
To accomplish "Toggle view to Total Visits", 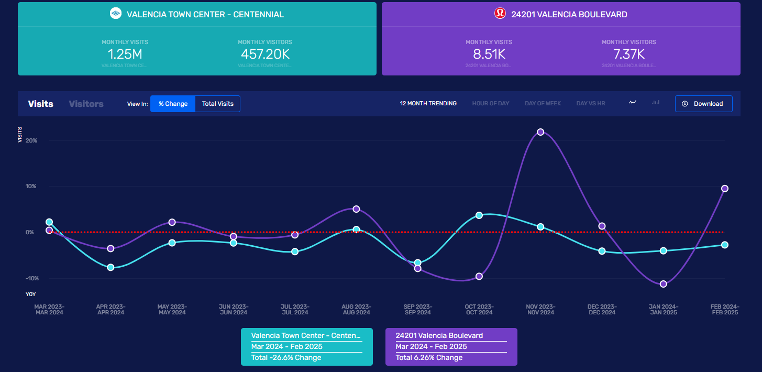I will click(x=218, y=104).
